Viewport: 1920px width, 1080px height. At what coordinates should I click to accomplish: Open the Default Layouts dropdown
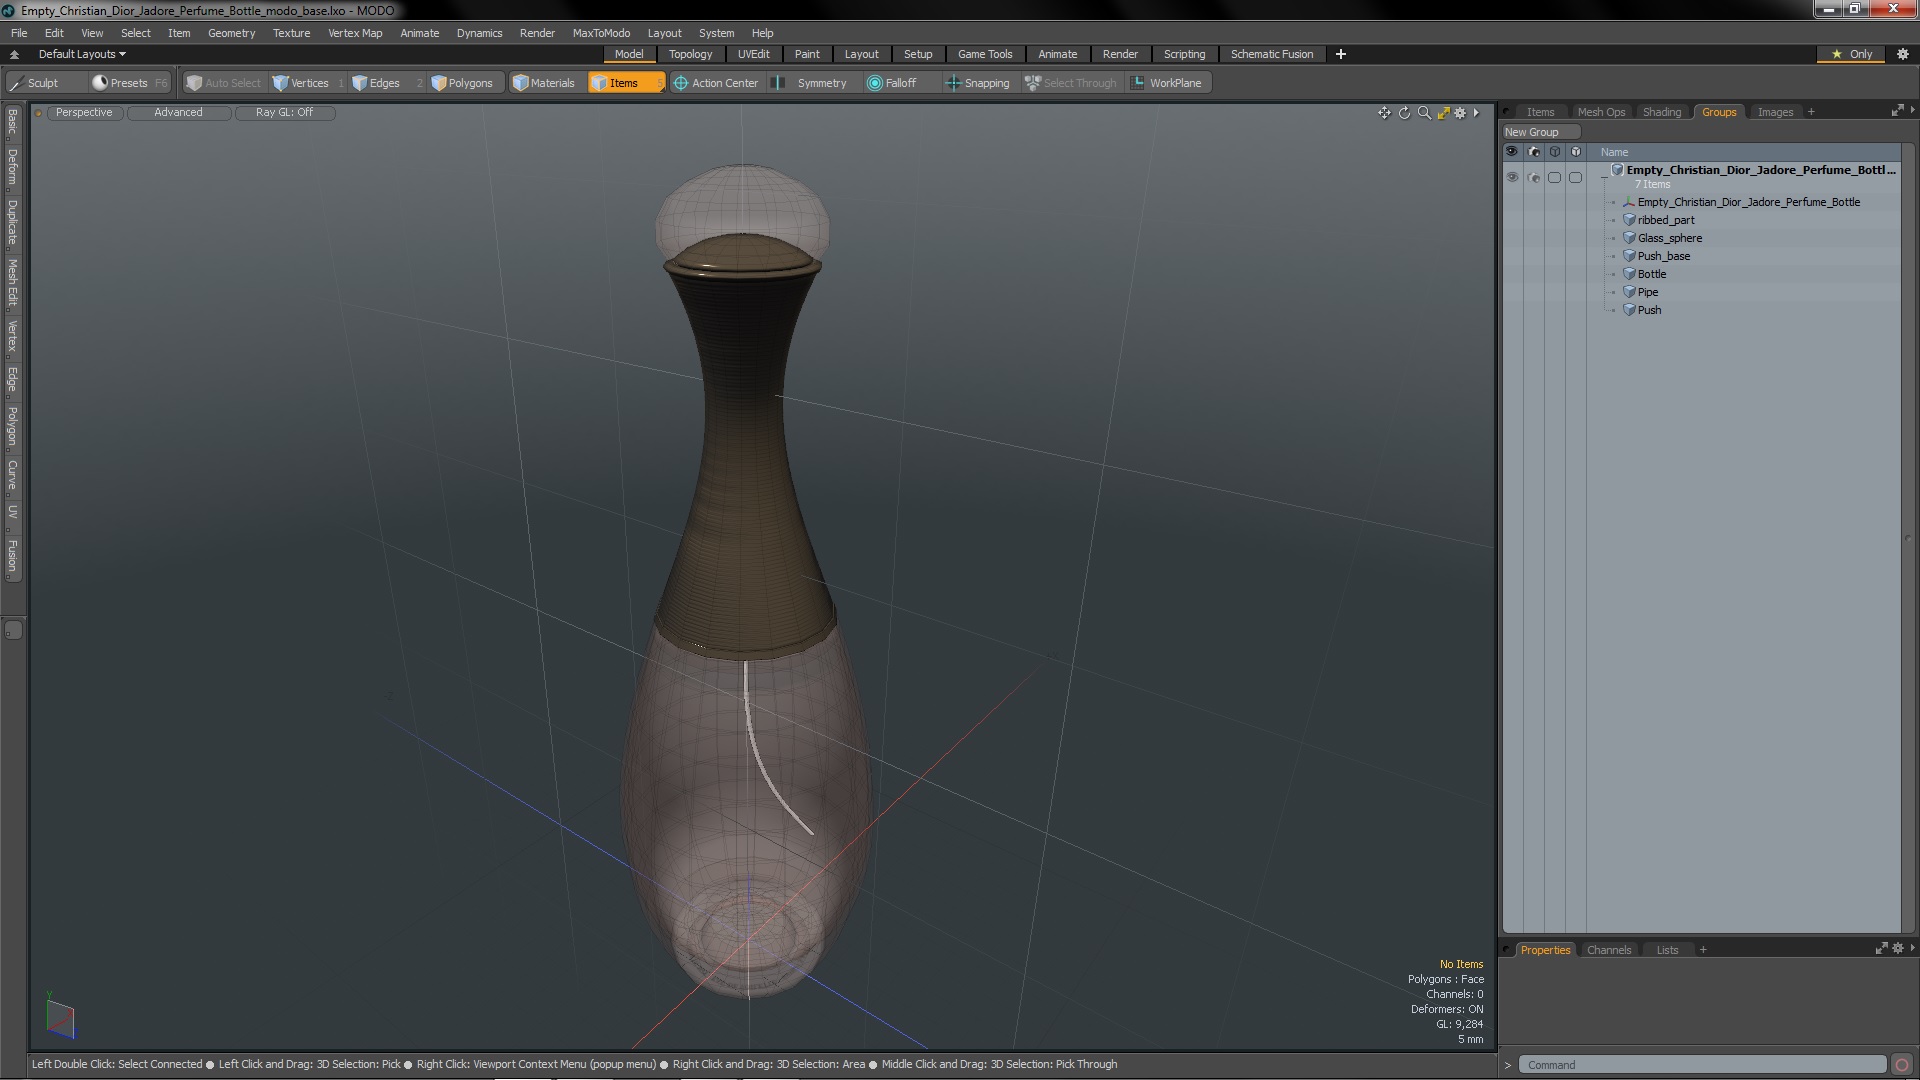[82, 54]
